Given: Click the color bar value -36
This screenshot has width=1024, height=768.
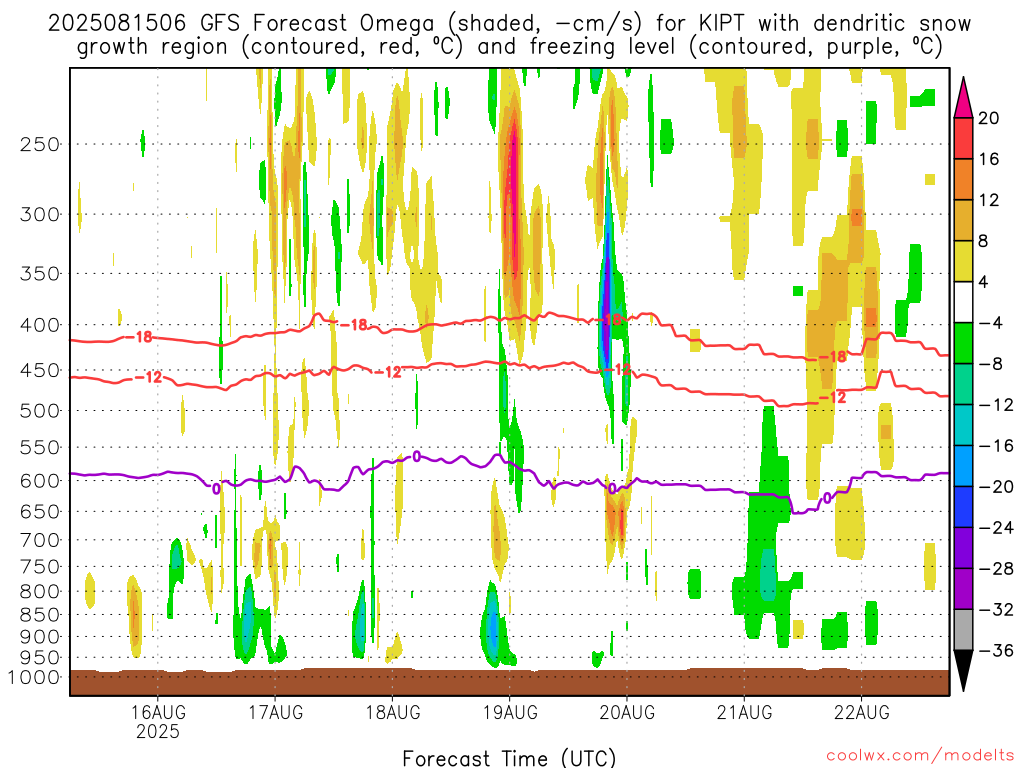Looking at the screenshot, I should click(x=996, y=650).
